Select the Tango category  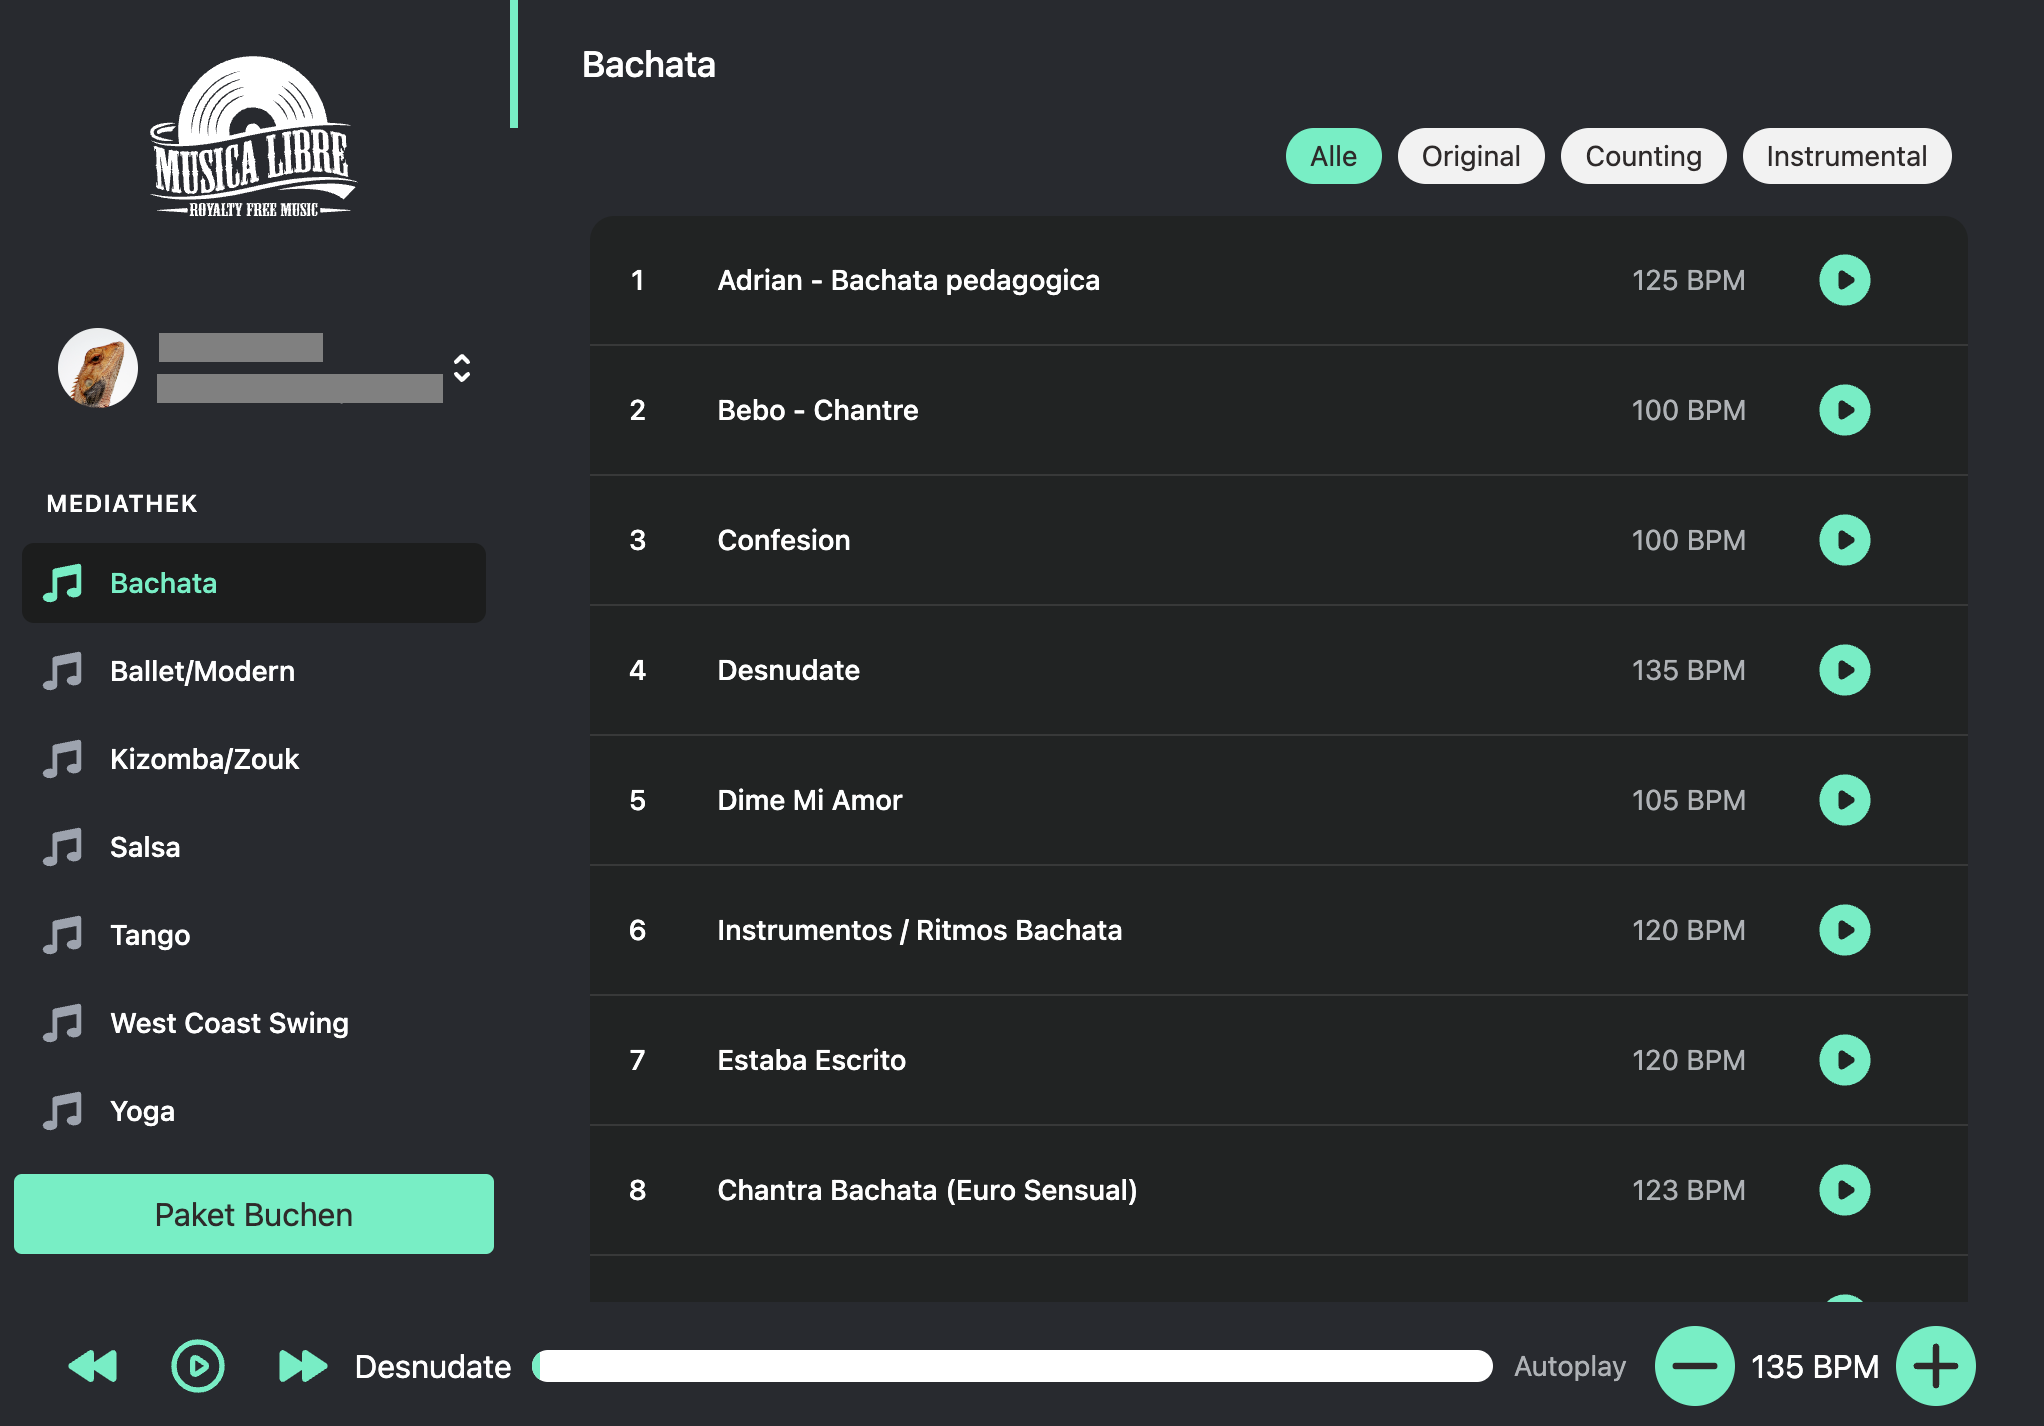pyautogui.click(x=150, y=935)
